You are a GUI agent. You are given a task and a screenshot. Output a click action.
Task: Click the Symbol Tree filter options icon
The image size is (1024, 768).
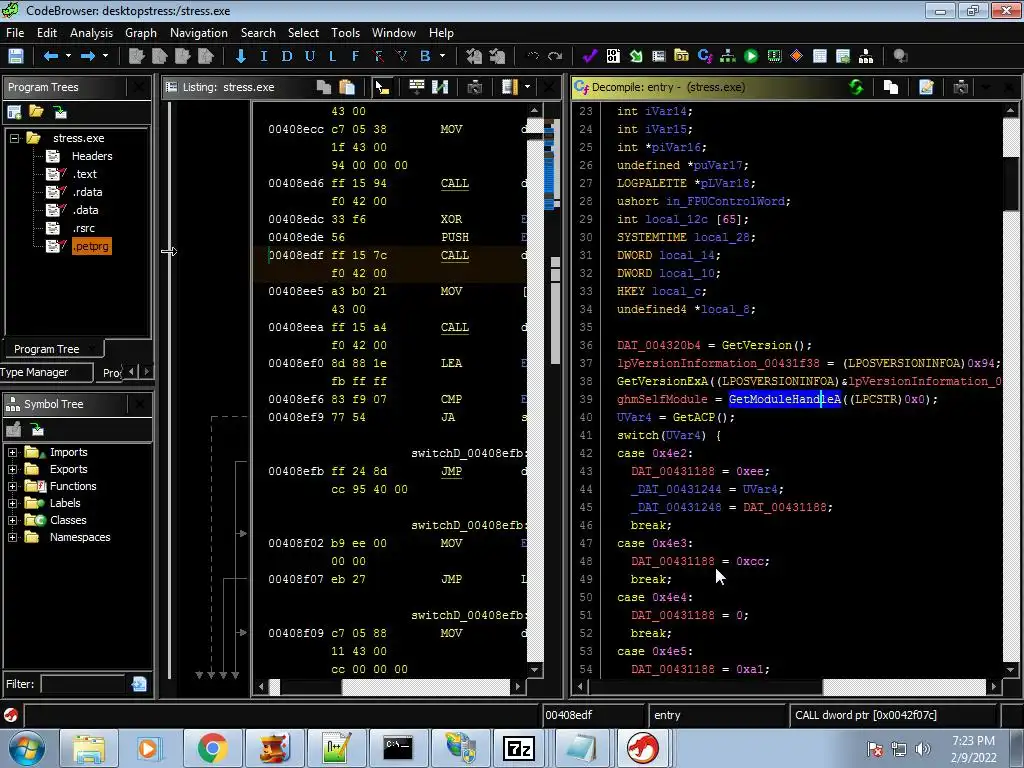(x=139, y=684)
